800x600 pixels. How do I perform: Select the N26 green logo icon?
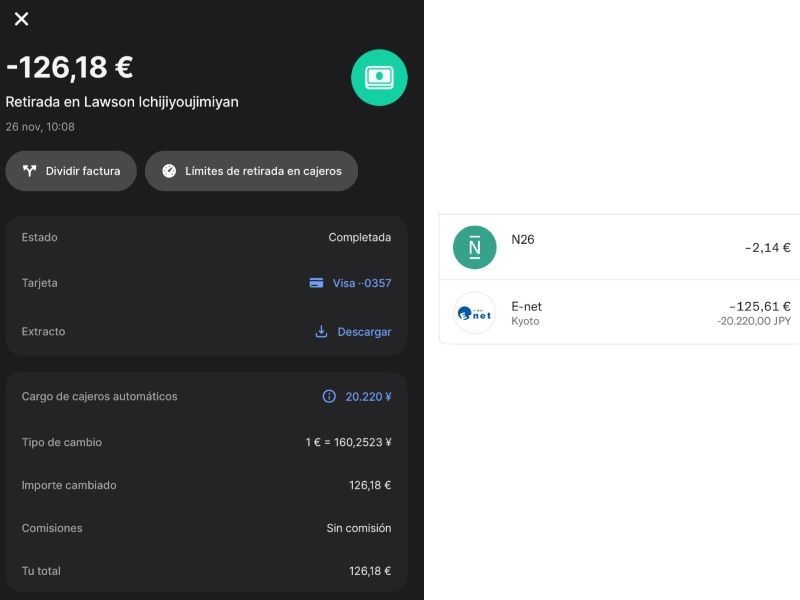pos(474,247)
